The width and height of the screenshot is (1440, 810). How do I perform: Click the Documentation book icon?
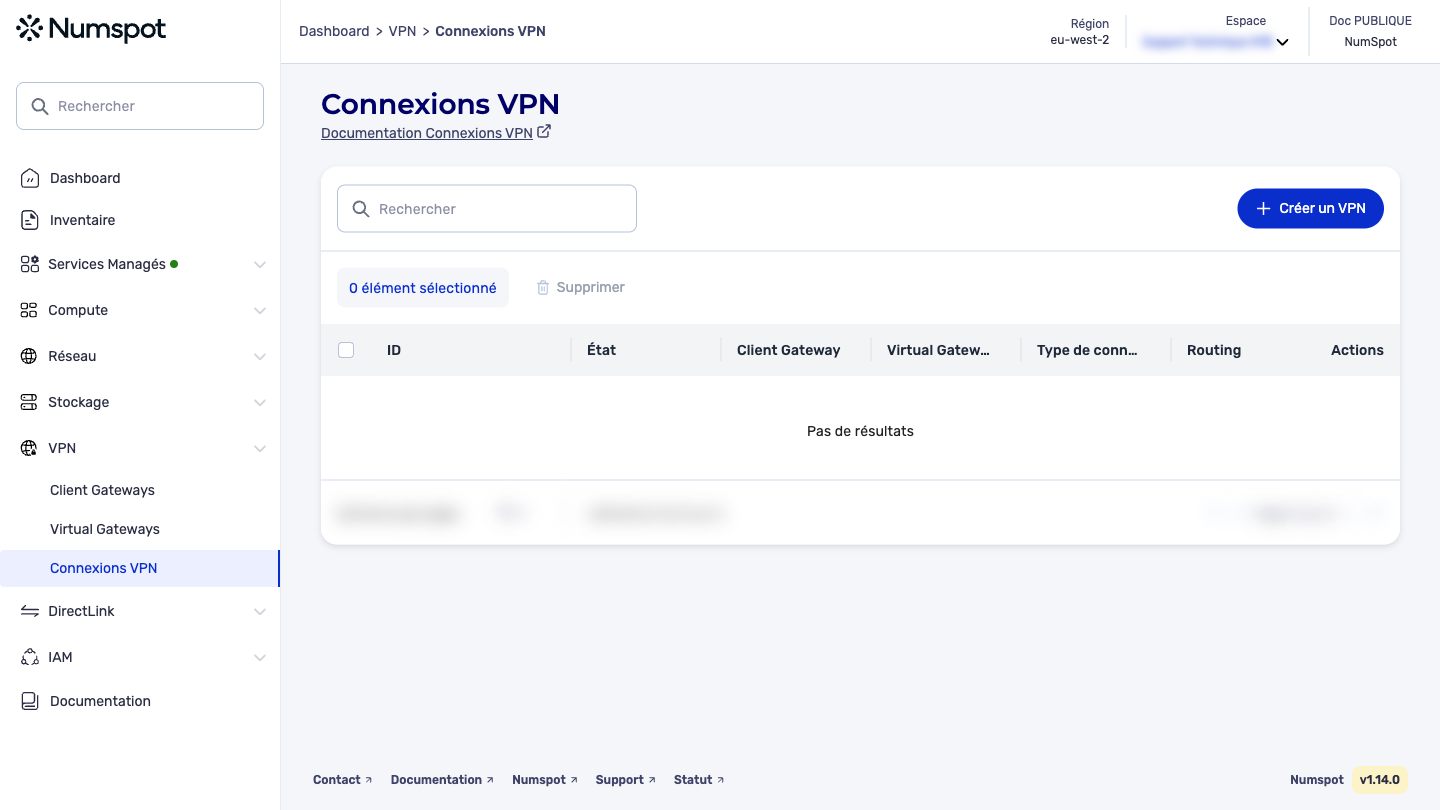[30, 701]
